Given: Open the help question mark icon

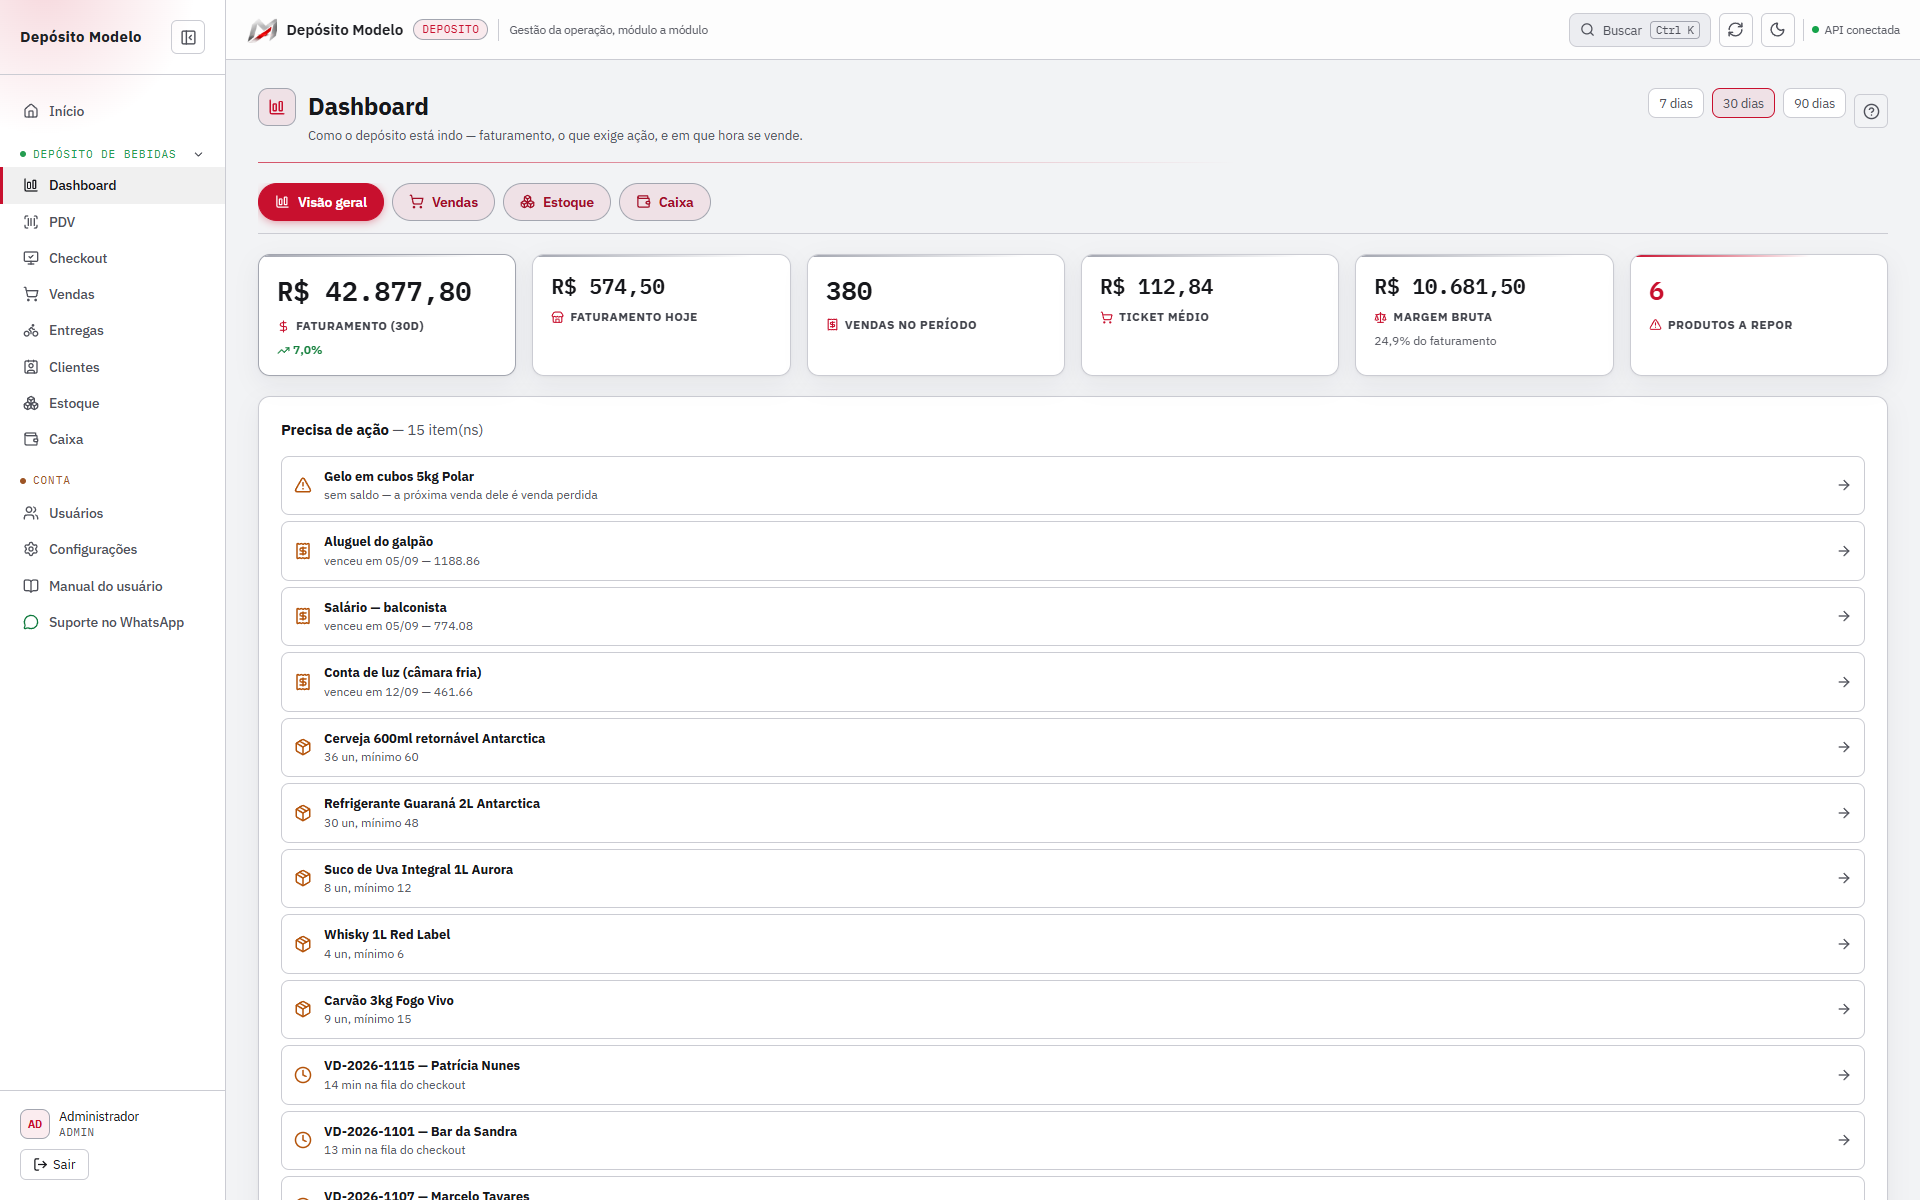Looking at the screenshot, I should pos(1871,111).
